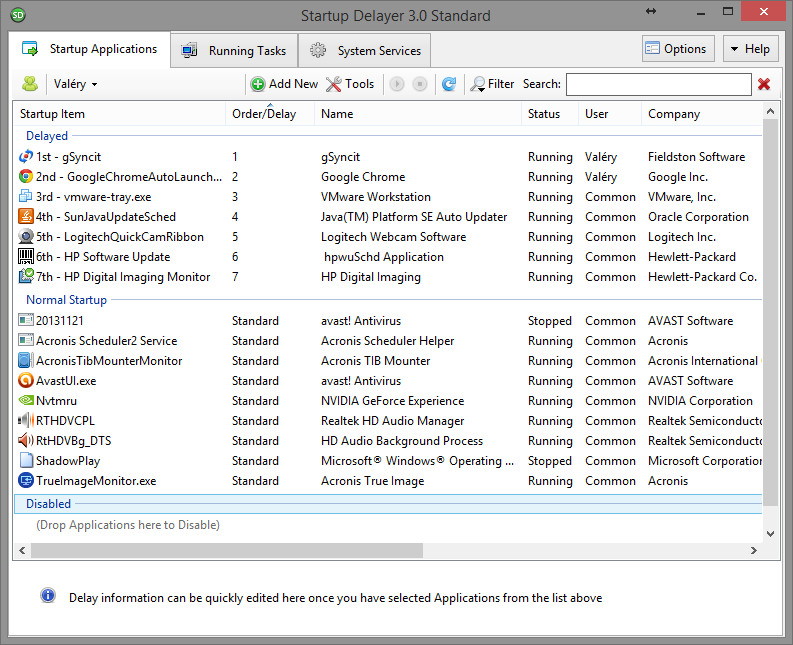The width and height of the screenshot is (793, 645).
Task: Switch to the Startup Applications tab
Action: [90, 49]
